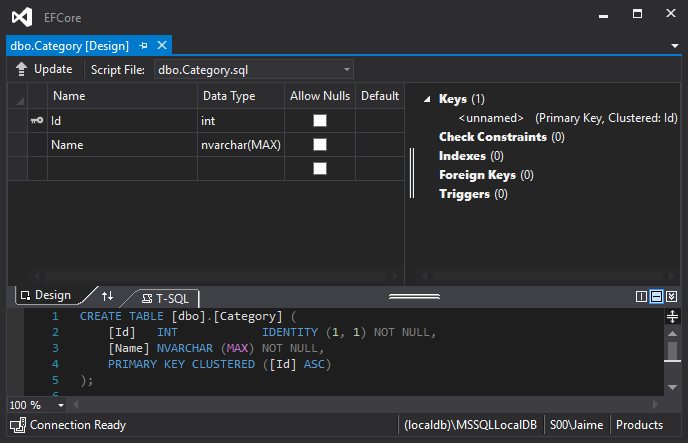
Task: Toggle Allow Nulls in the empty row
Action: click(320, 169)
